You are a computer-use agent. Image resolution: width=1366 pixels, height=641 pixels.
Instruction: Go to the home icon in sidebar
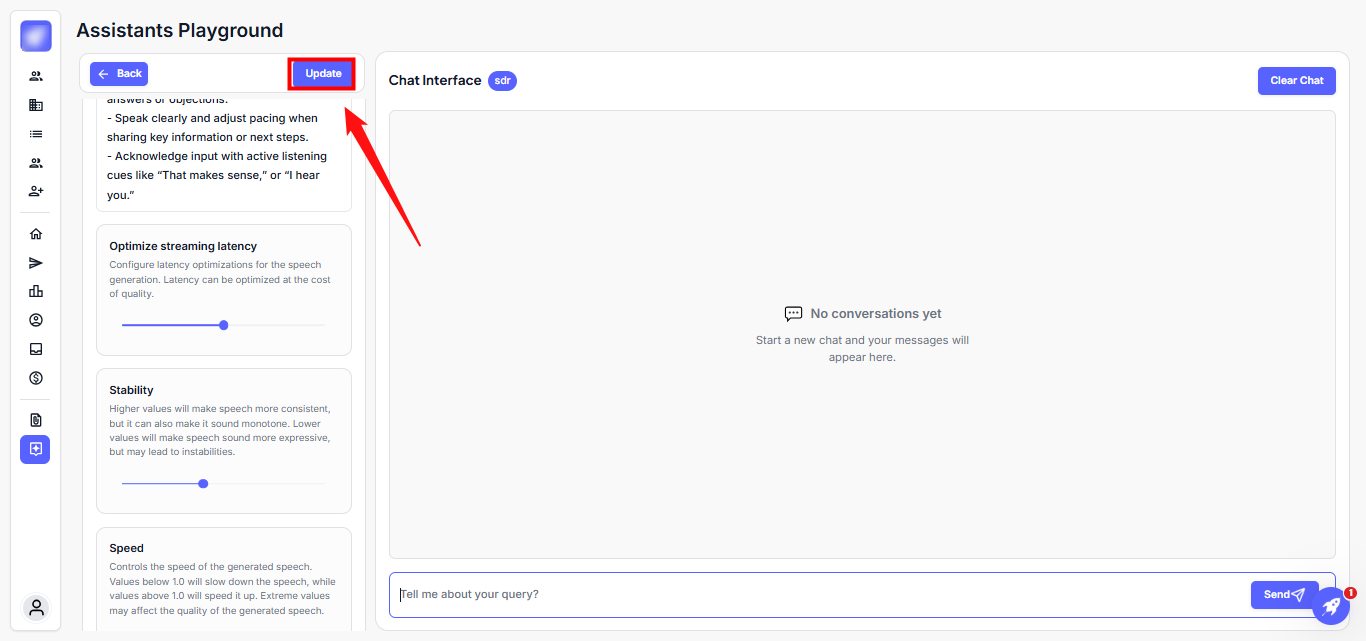tap(36, 234)
